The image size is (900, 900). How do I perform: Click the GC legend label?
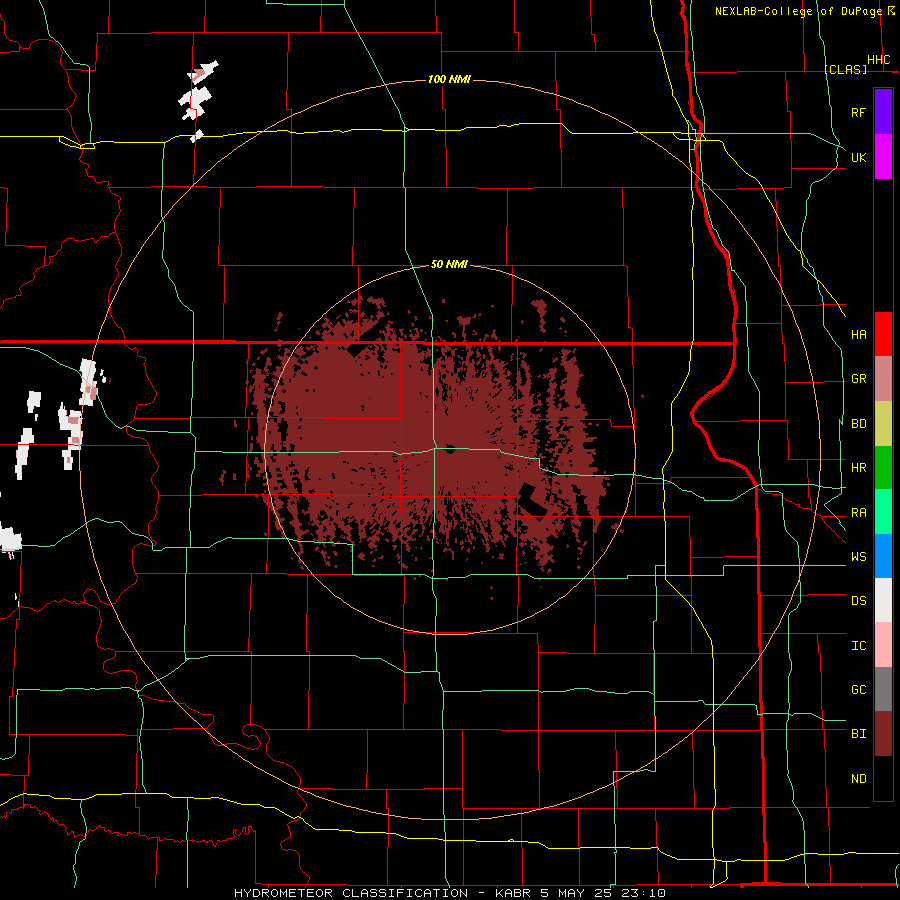pos(859,690)
